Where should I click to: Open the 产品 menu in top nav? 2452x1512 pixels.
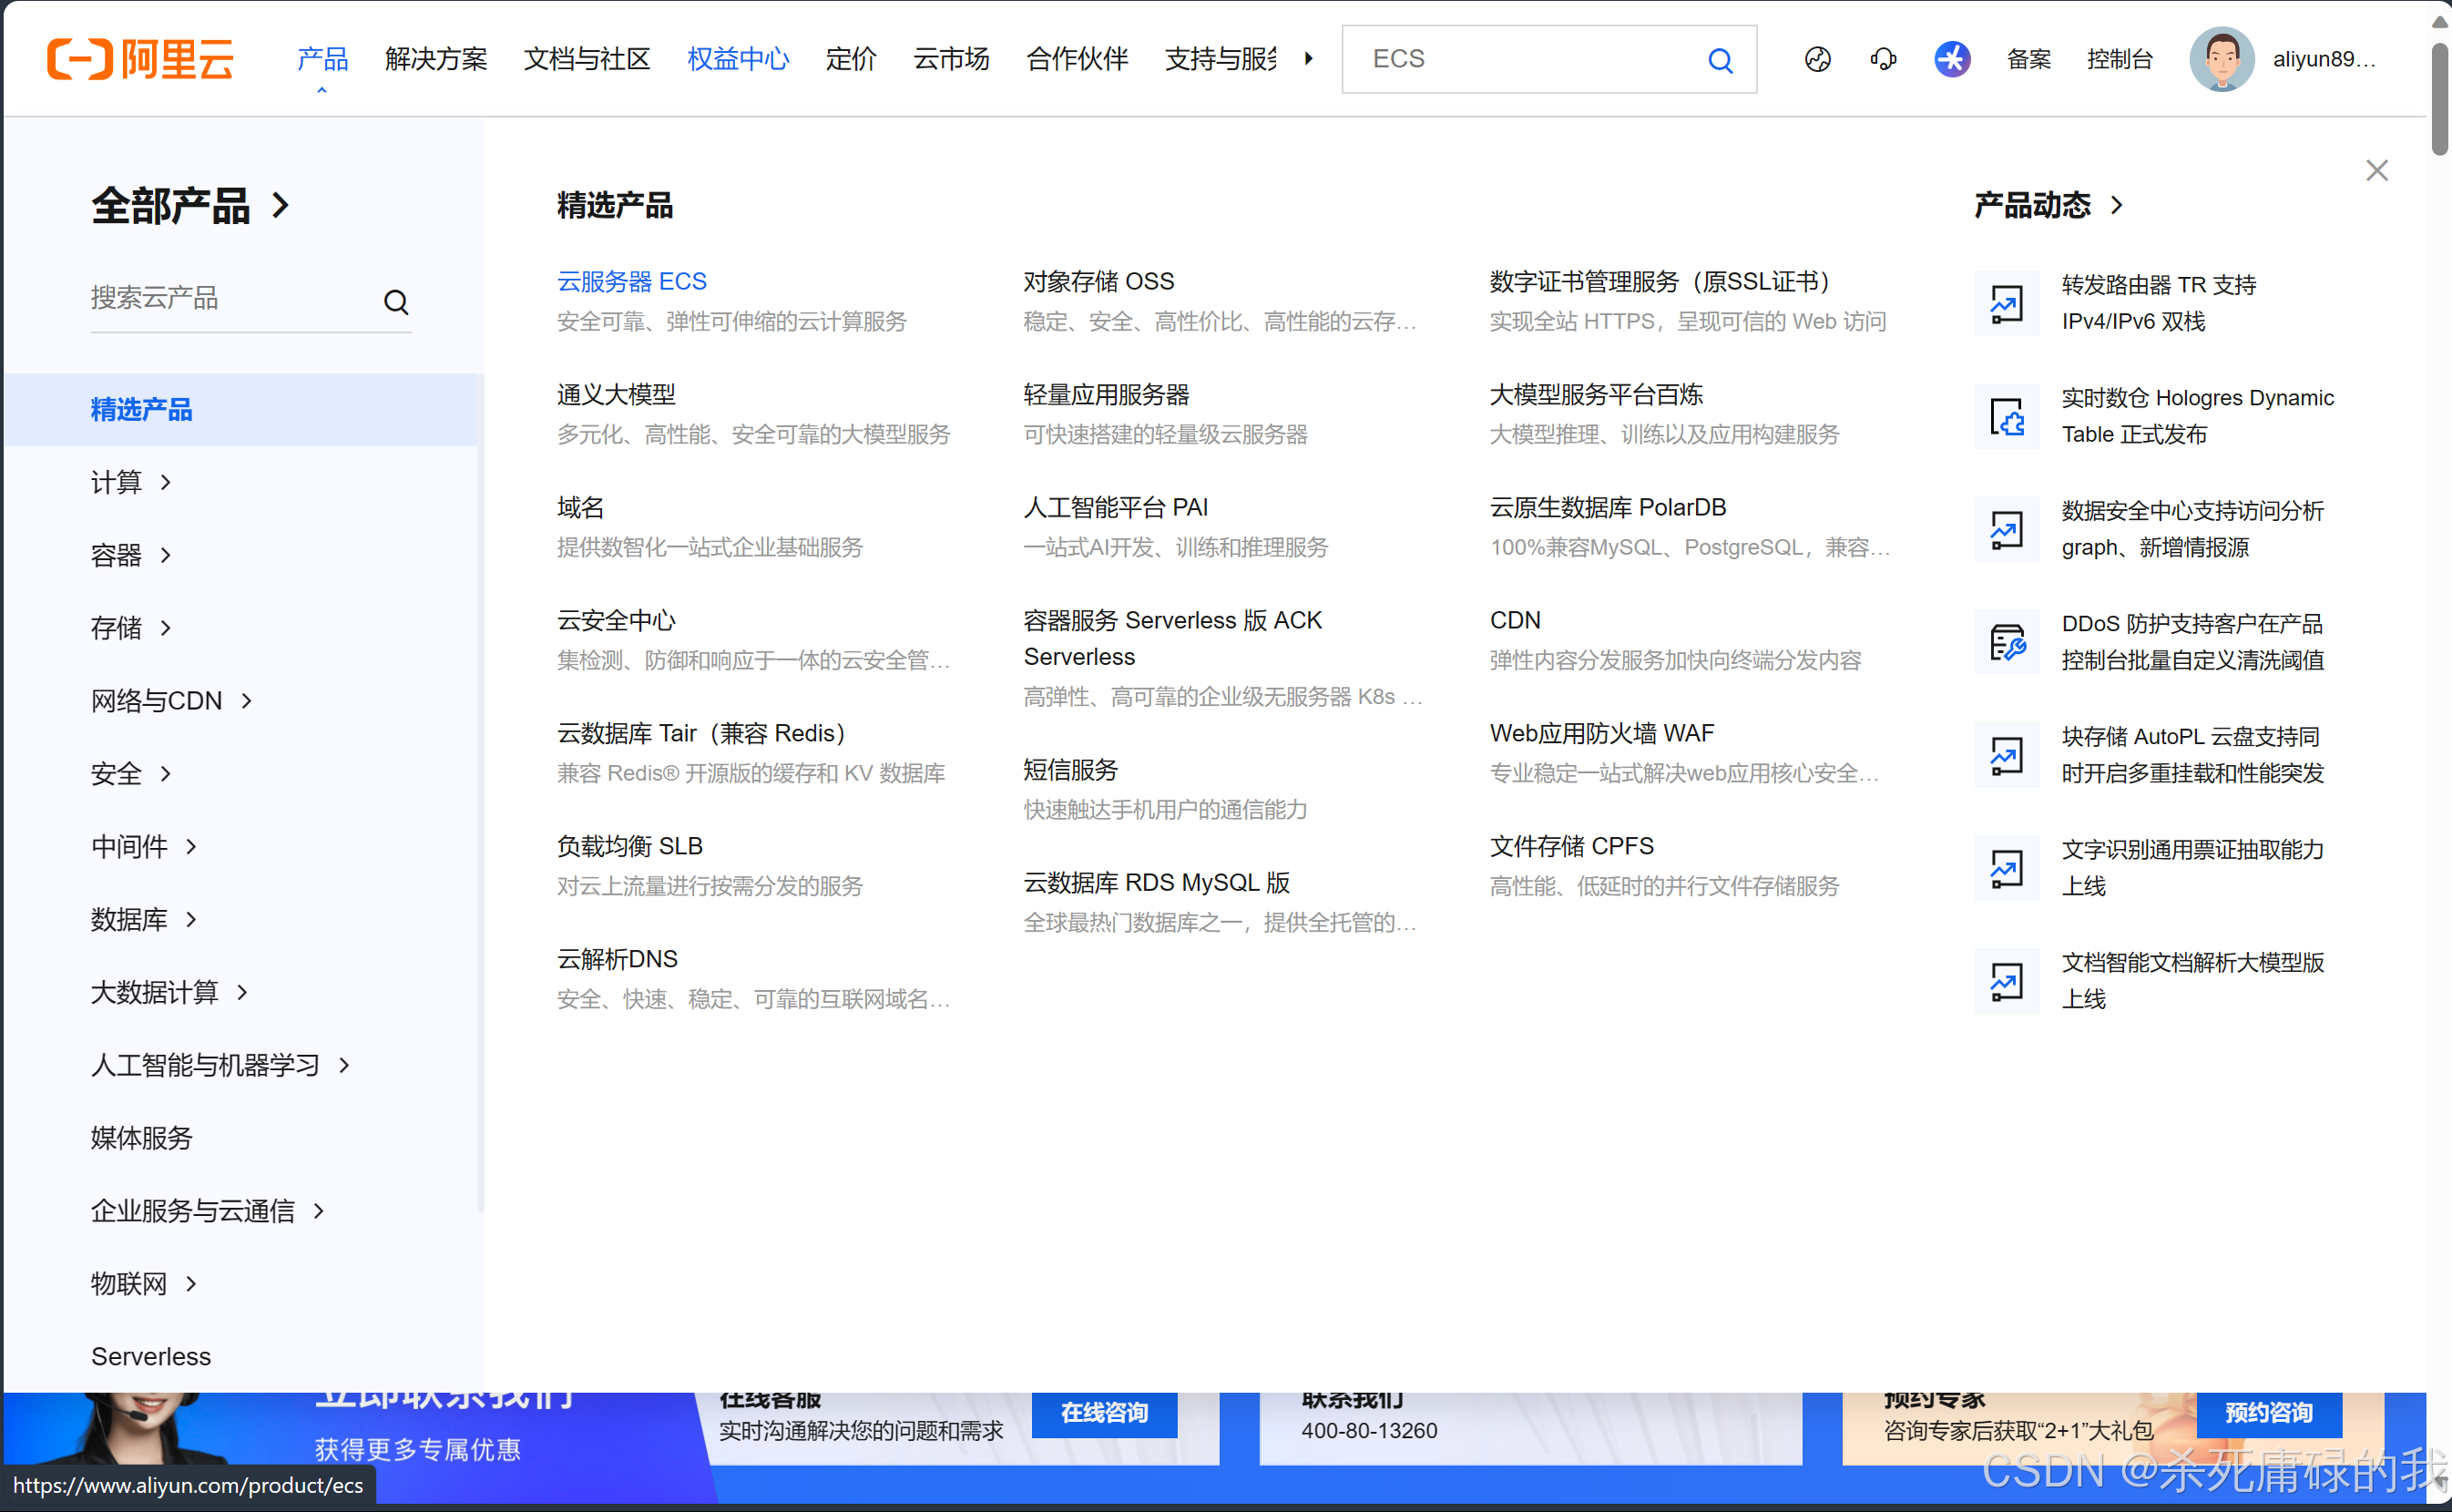(323, 59)
